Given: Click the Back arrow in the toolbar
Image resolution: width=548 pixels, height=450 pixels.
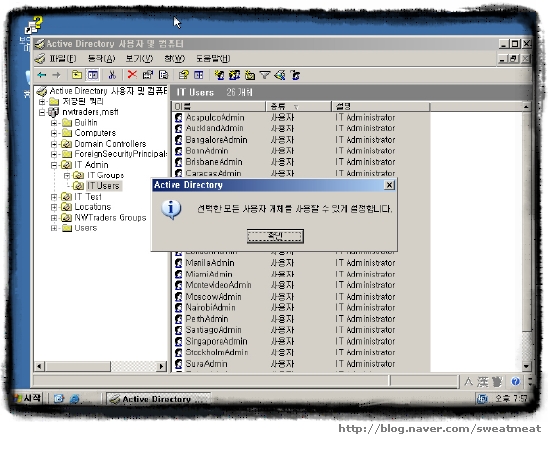Looking at the screenshot, I should tap(42, 75).
